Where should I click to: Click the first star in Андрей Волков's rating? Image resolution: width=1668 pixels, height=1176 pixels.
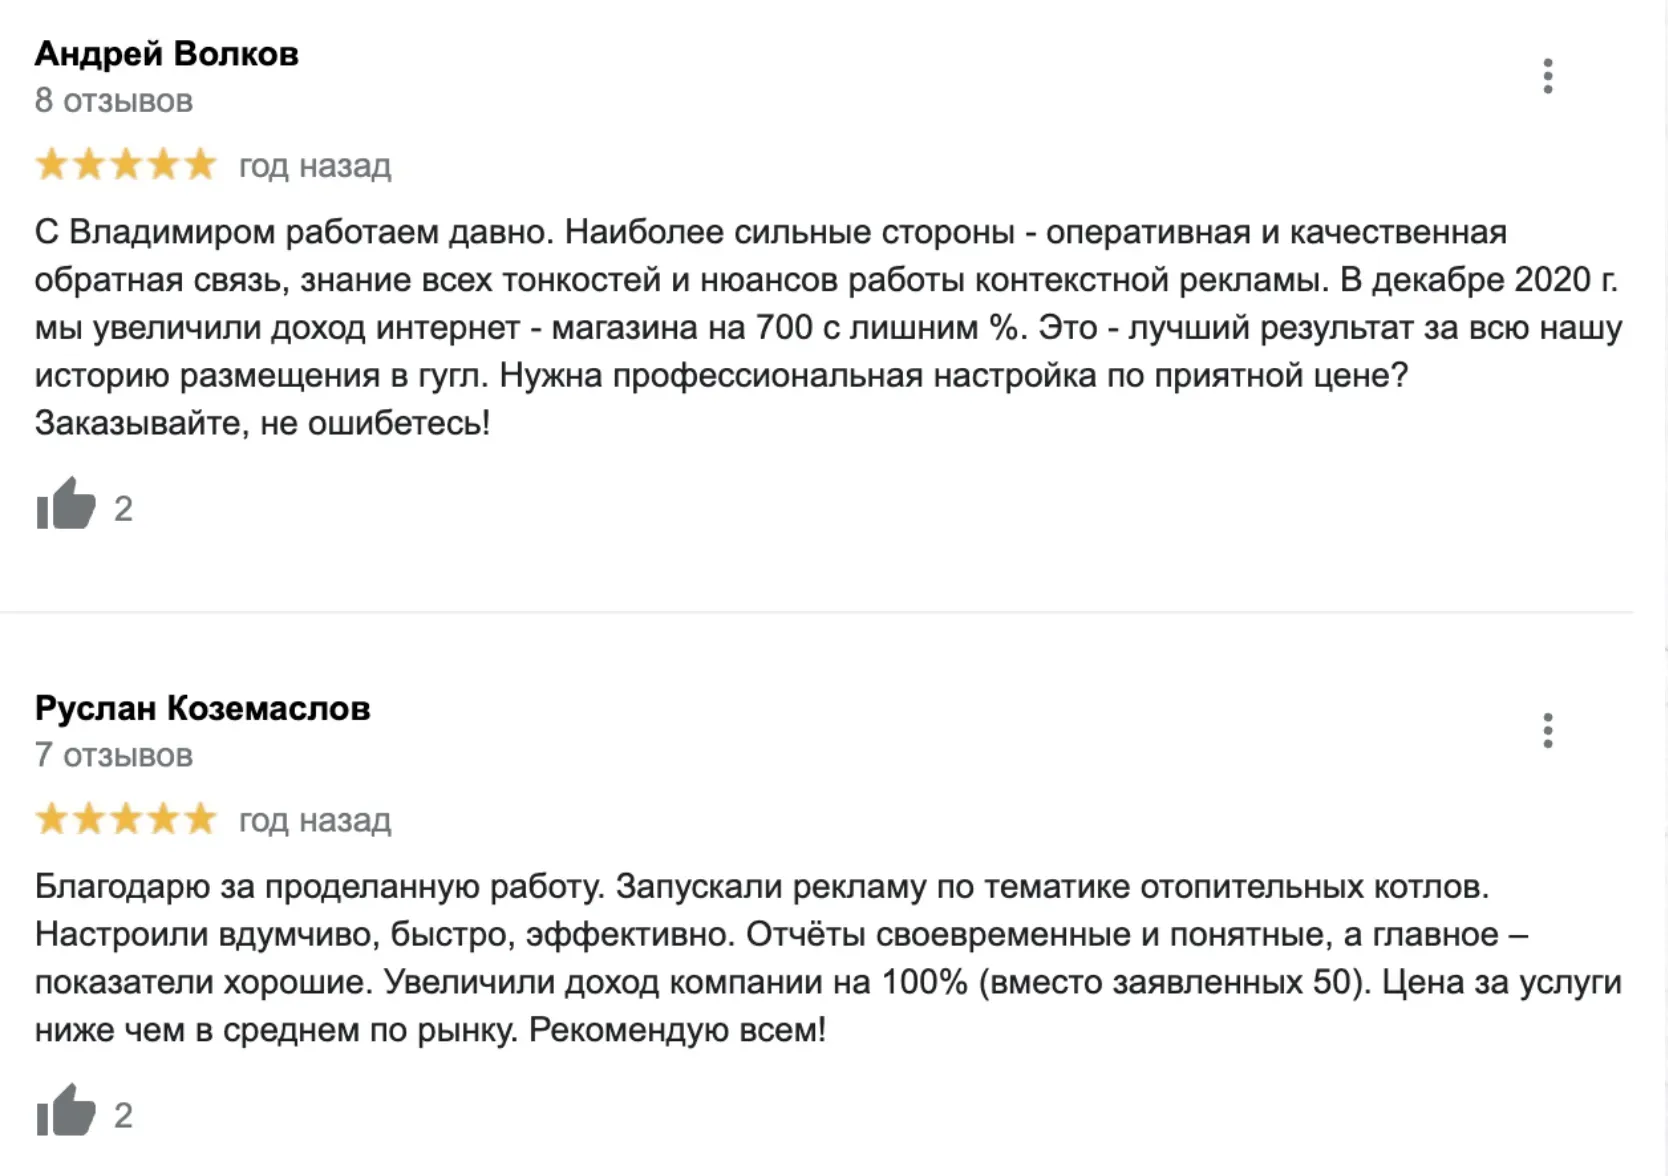51,164
